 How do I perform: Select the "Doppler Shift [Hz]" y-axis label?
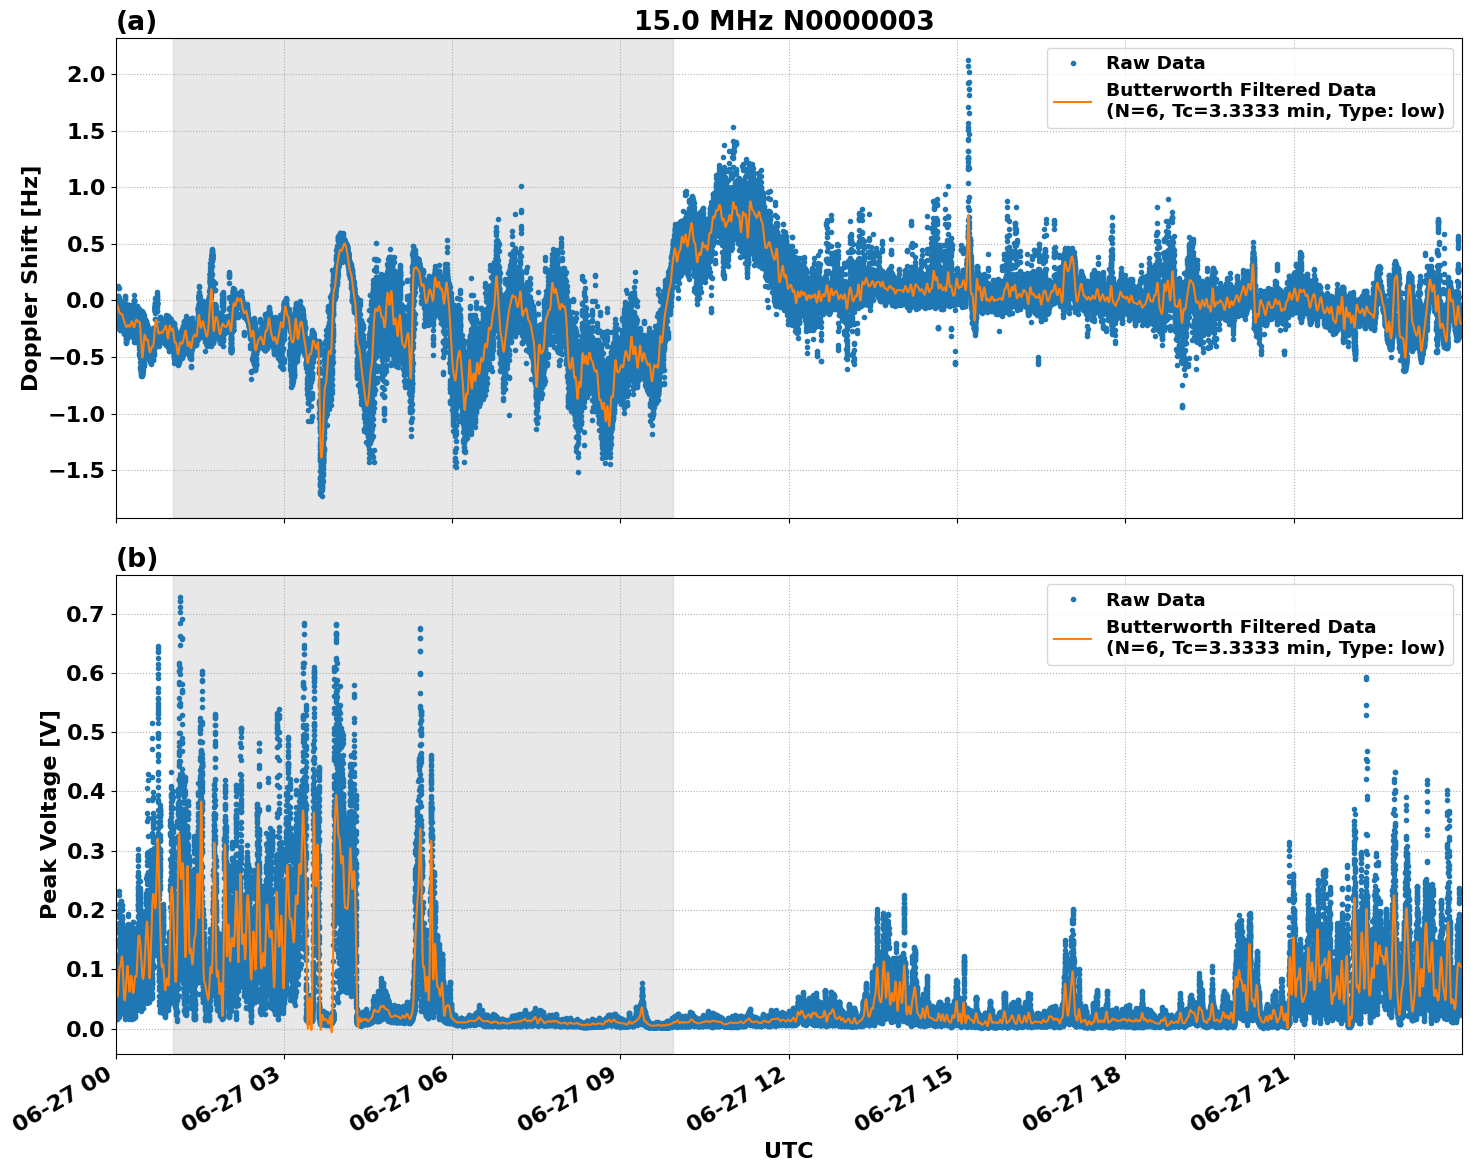30,278
